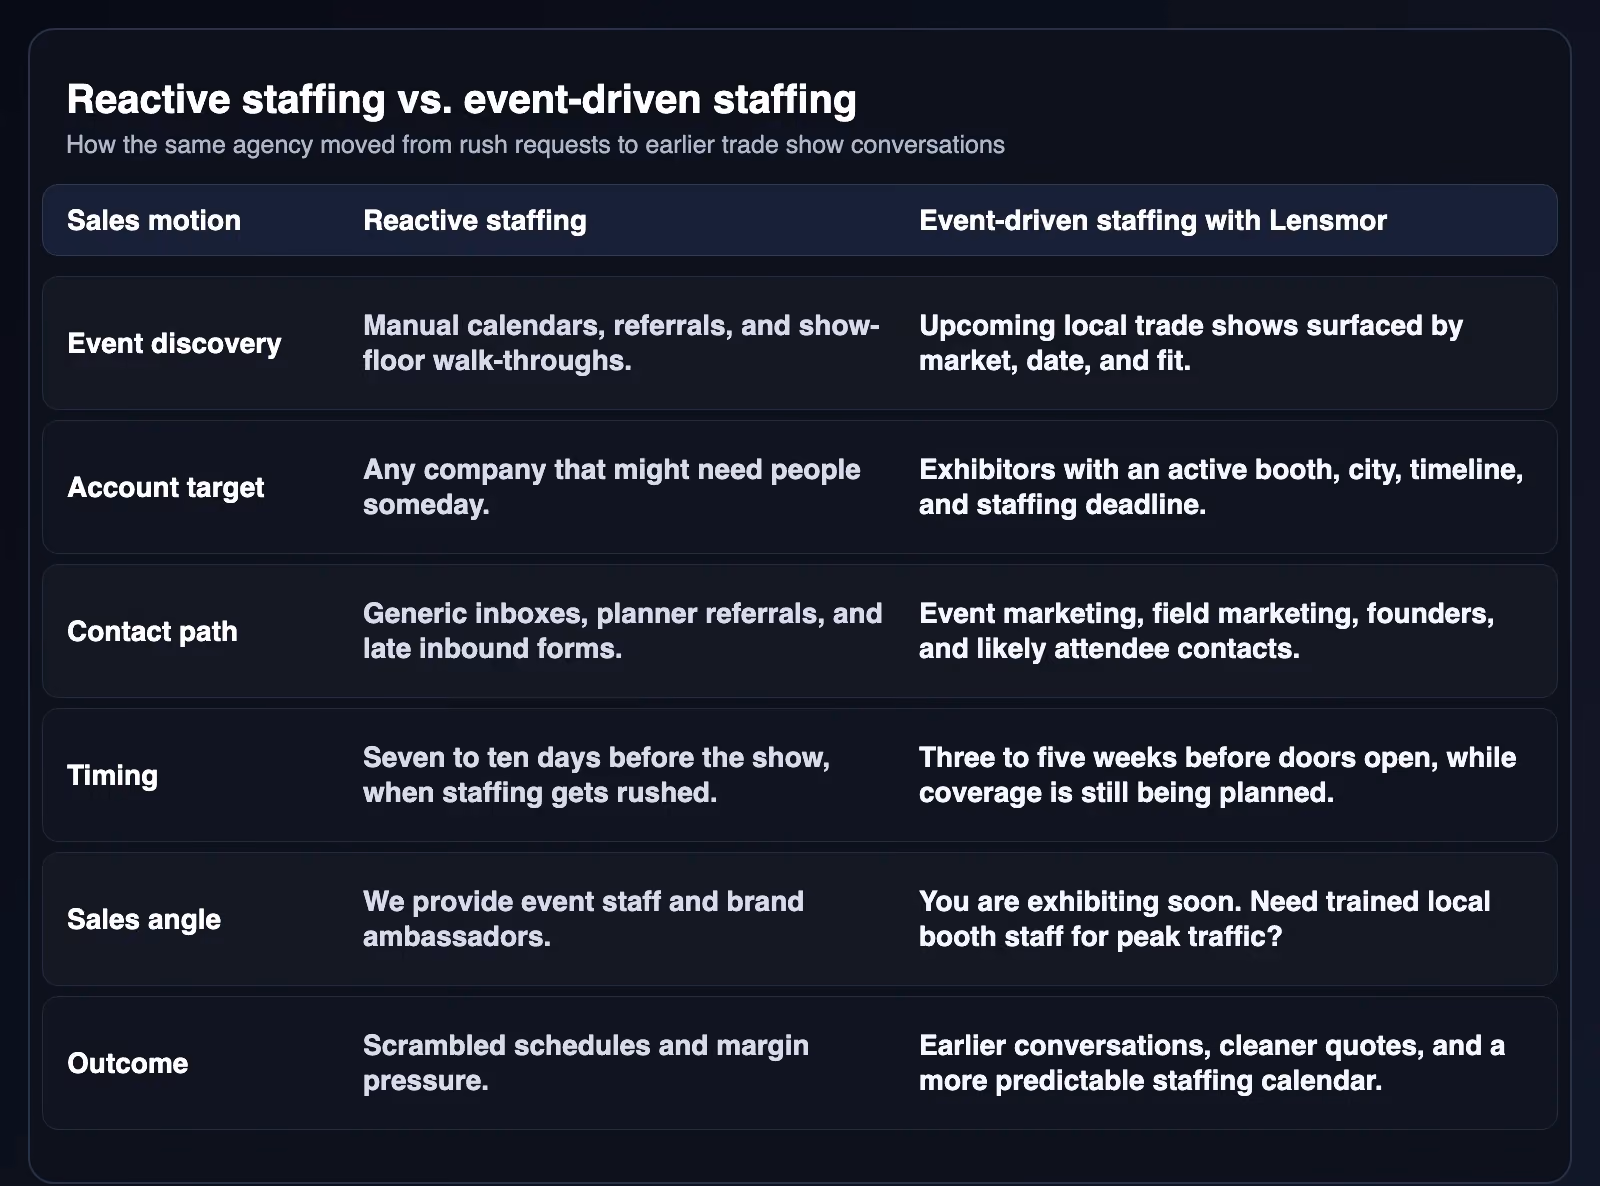Select the subtitle about rush requests
The image size is (1600, 1186).
pos(535,145)
